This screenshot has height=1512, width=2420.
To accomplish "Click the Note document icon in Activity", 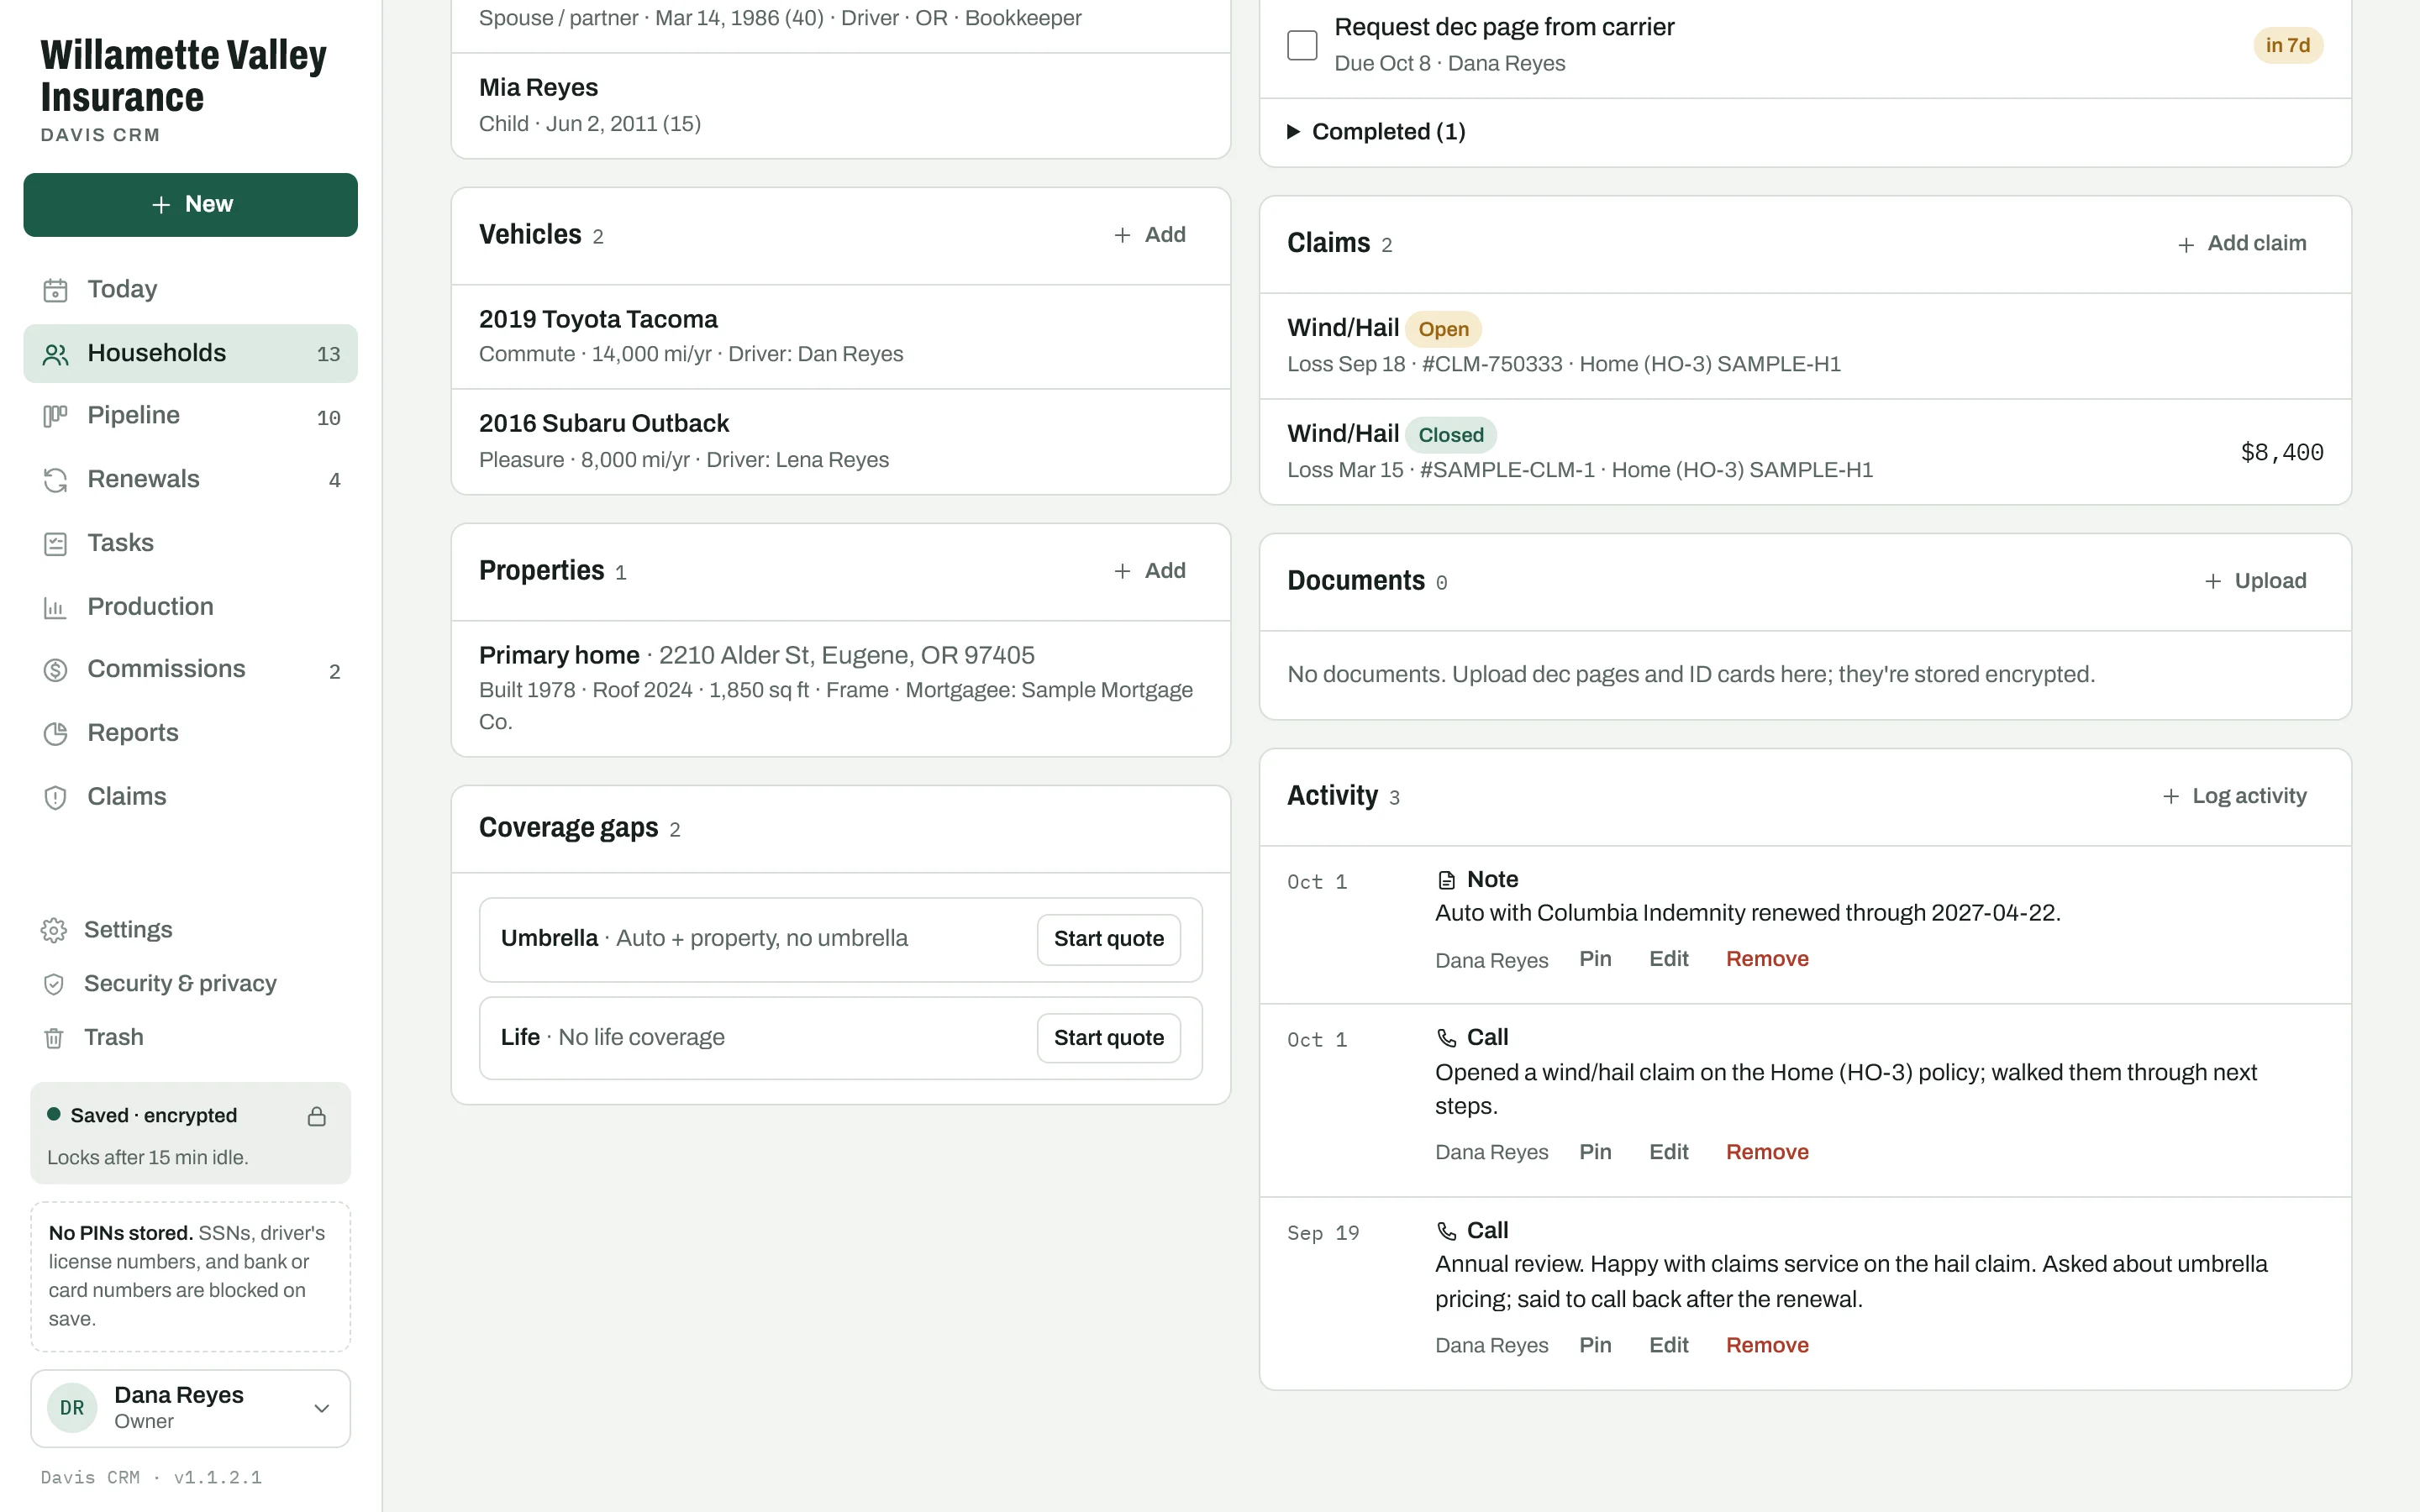I will (x=1446, y=880).
